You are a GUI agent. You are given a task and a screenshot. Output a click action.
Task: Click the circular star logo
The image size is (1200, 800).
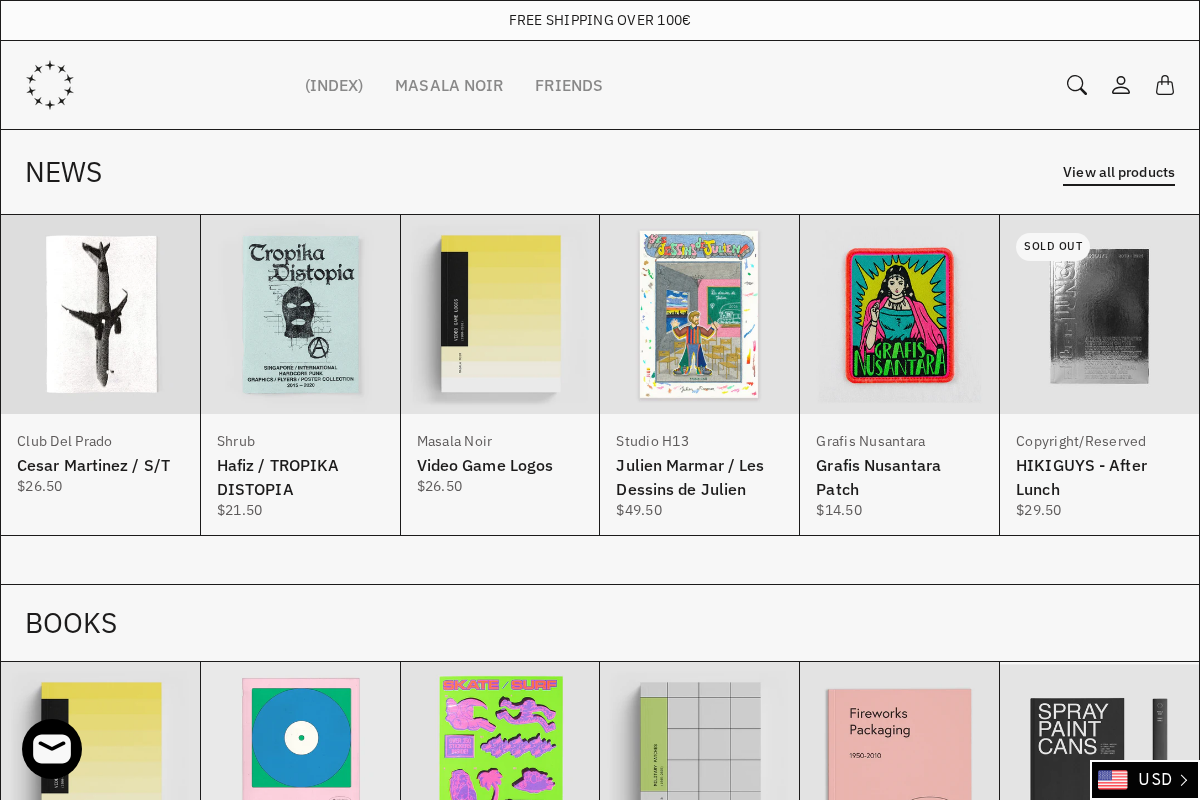(x=50, y=85)
